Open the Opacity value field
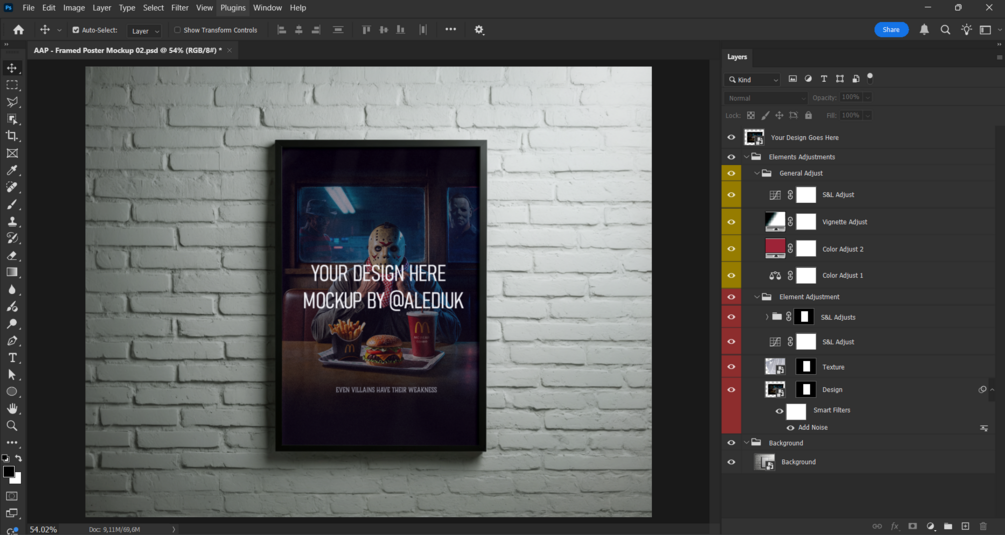Viewport: 1005px width, 535px height. click(x=851, y=97)
